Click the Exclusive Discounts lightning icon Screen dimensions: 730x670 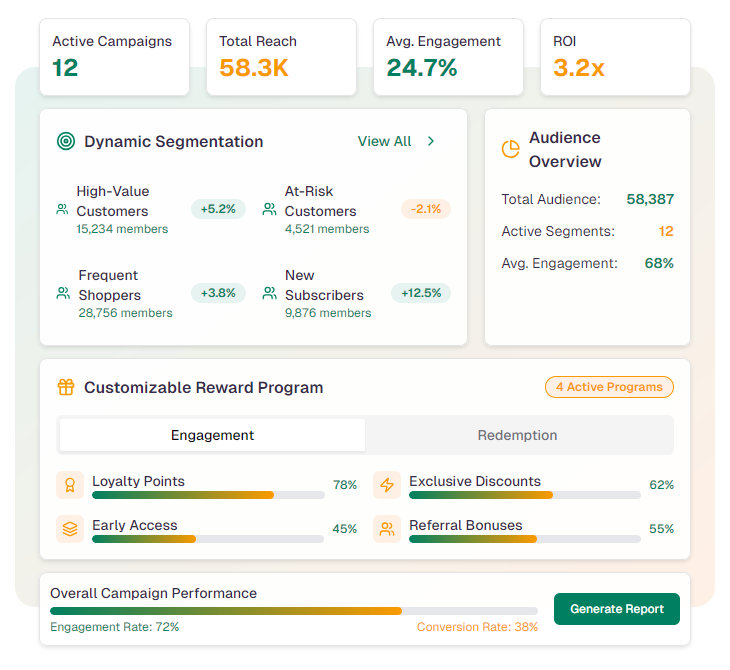tap(387, 485)
